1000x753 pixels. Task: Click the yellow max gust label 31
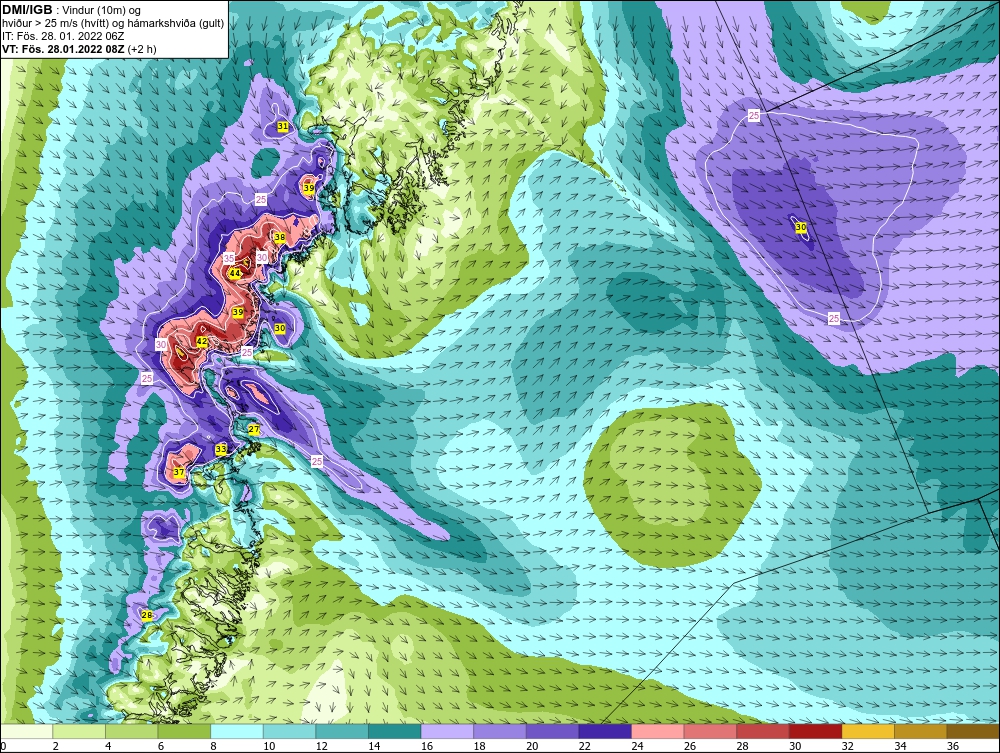283,127
